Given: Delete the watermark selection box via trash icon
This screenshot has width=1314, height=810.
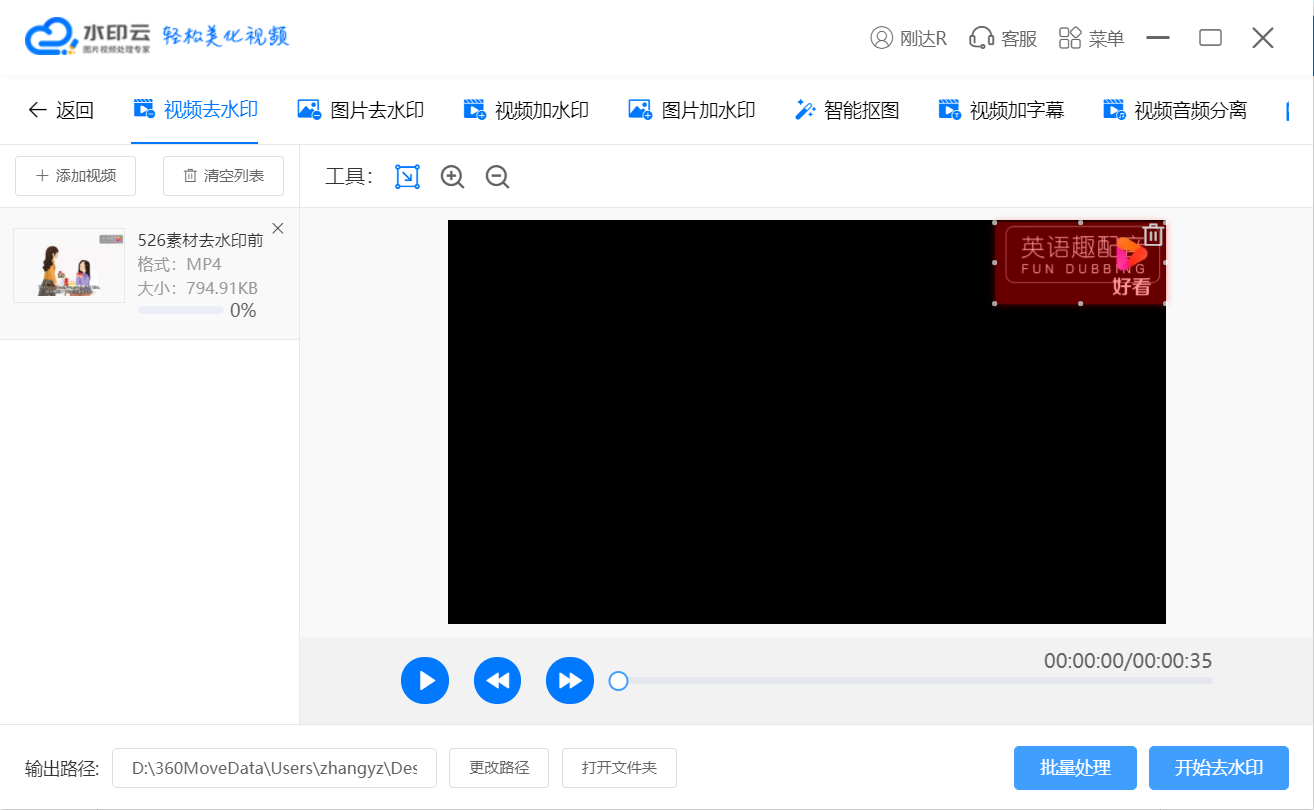Looking at the screenshot, I should click(1153, 234).
